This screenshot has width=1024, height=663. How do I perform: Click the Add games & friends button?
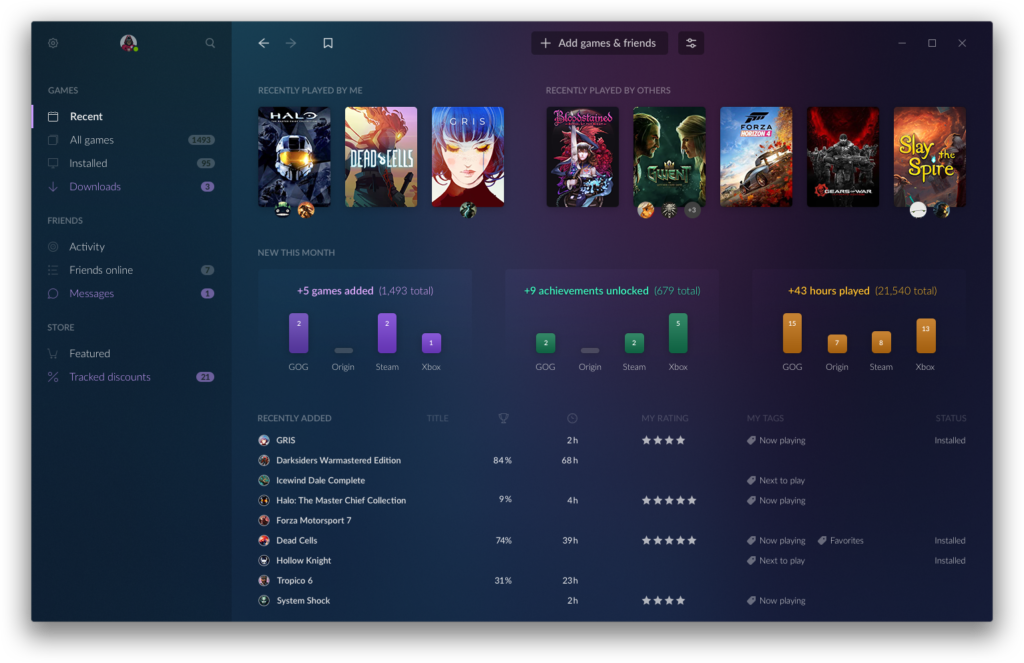(599, 43)
